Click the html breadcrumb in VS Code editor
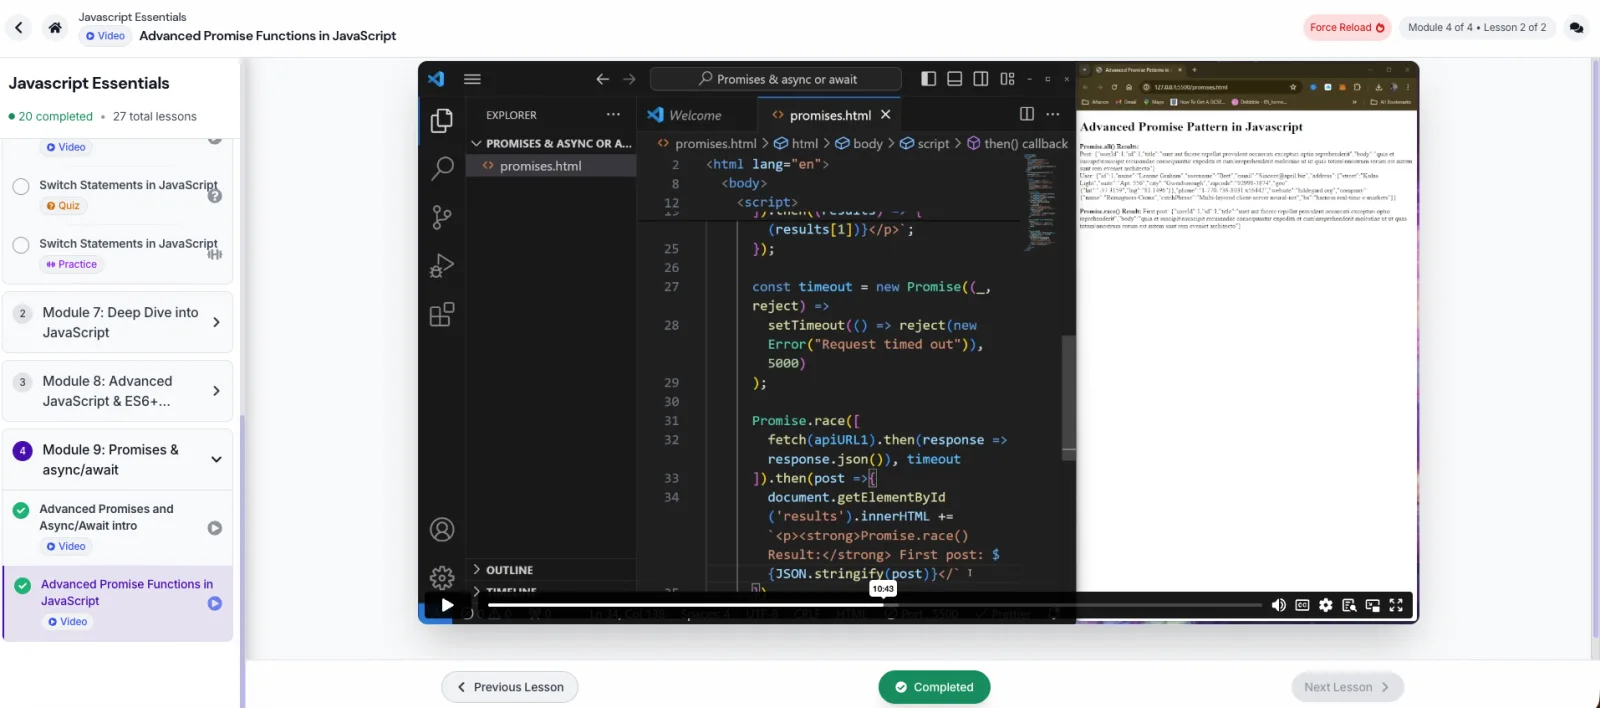The width and height of the screenshot is (1600, 708). tap(796, 143)
